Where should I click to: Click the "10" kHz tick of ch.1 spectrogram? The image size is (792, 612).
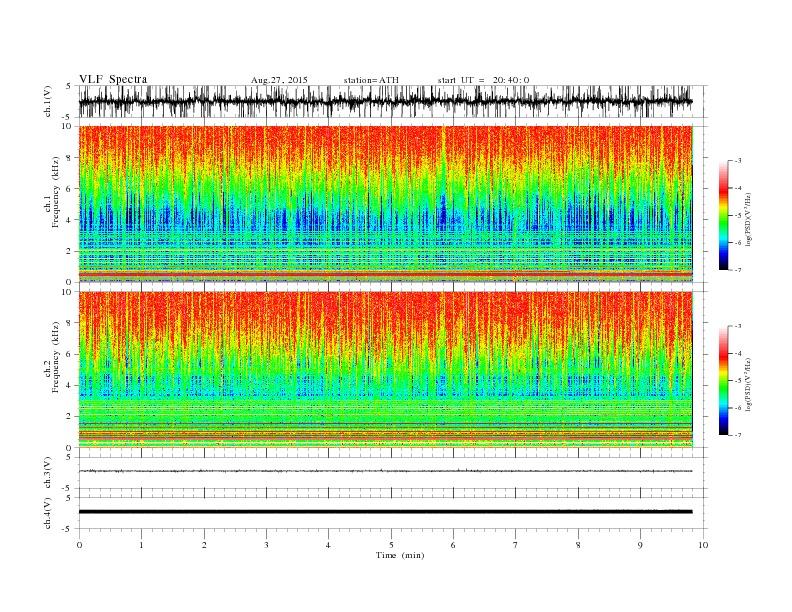point(67,126)
